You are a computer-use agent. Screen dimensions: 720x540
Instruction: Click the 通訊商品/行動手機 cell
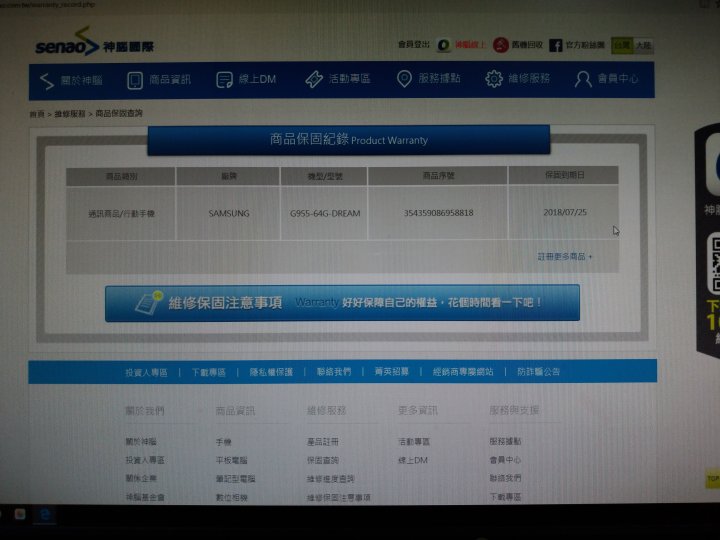click(x=121, y=214)
